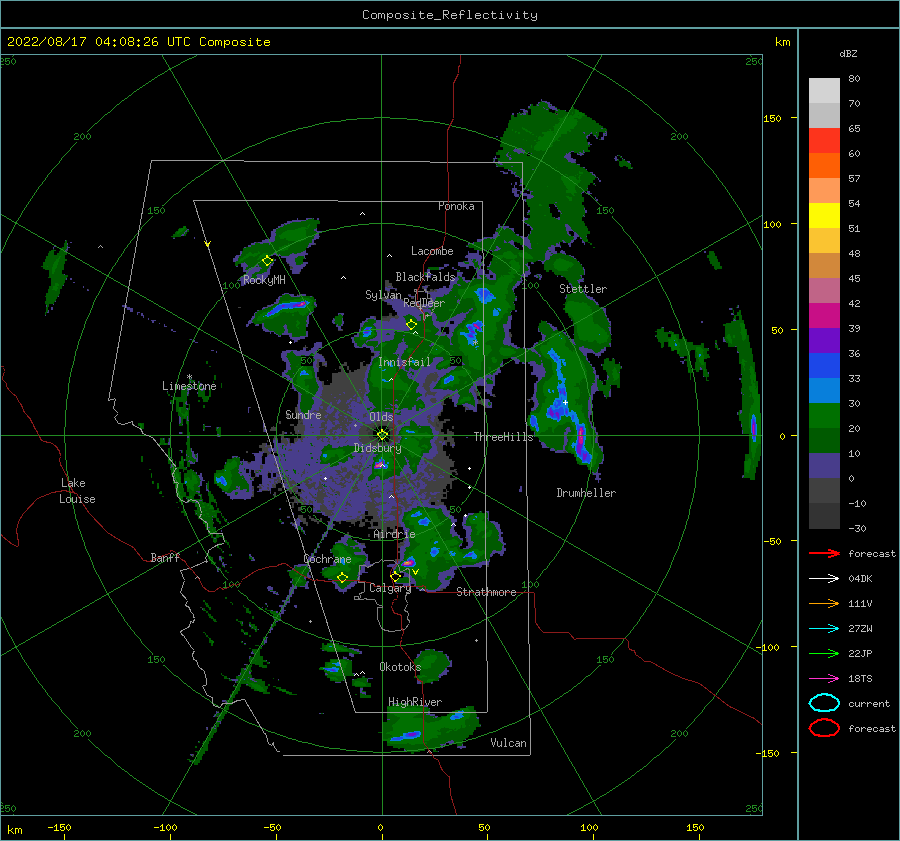
Task: Click the Airdrie label
Action: point(394,534)
